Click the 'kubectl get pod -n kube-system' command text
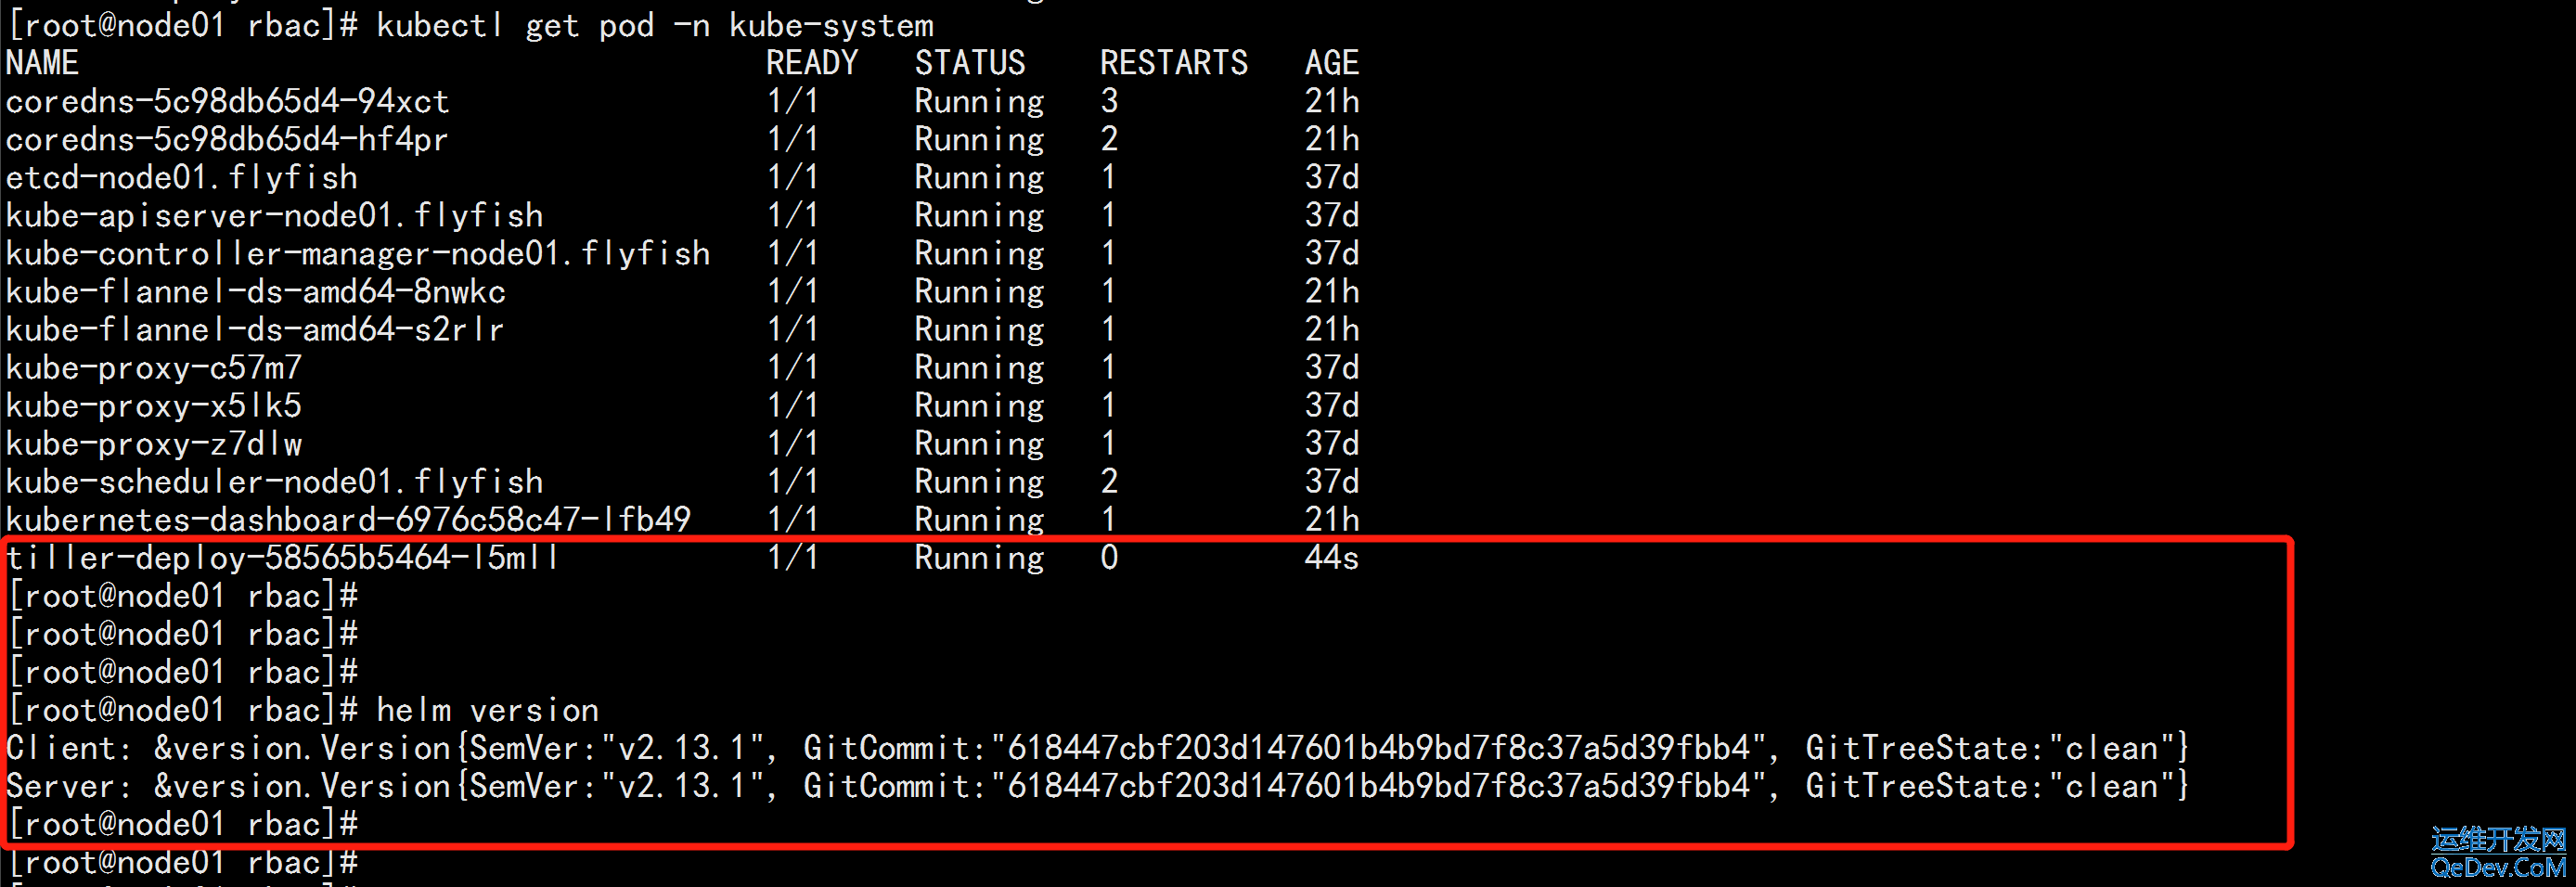Image resolution: width=2576 pixels, height=887 pixels. [655, 26]
